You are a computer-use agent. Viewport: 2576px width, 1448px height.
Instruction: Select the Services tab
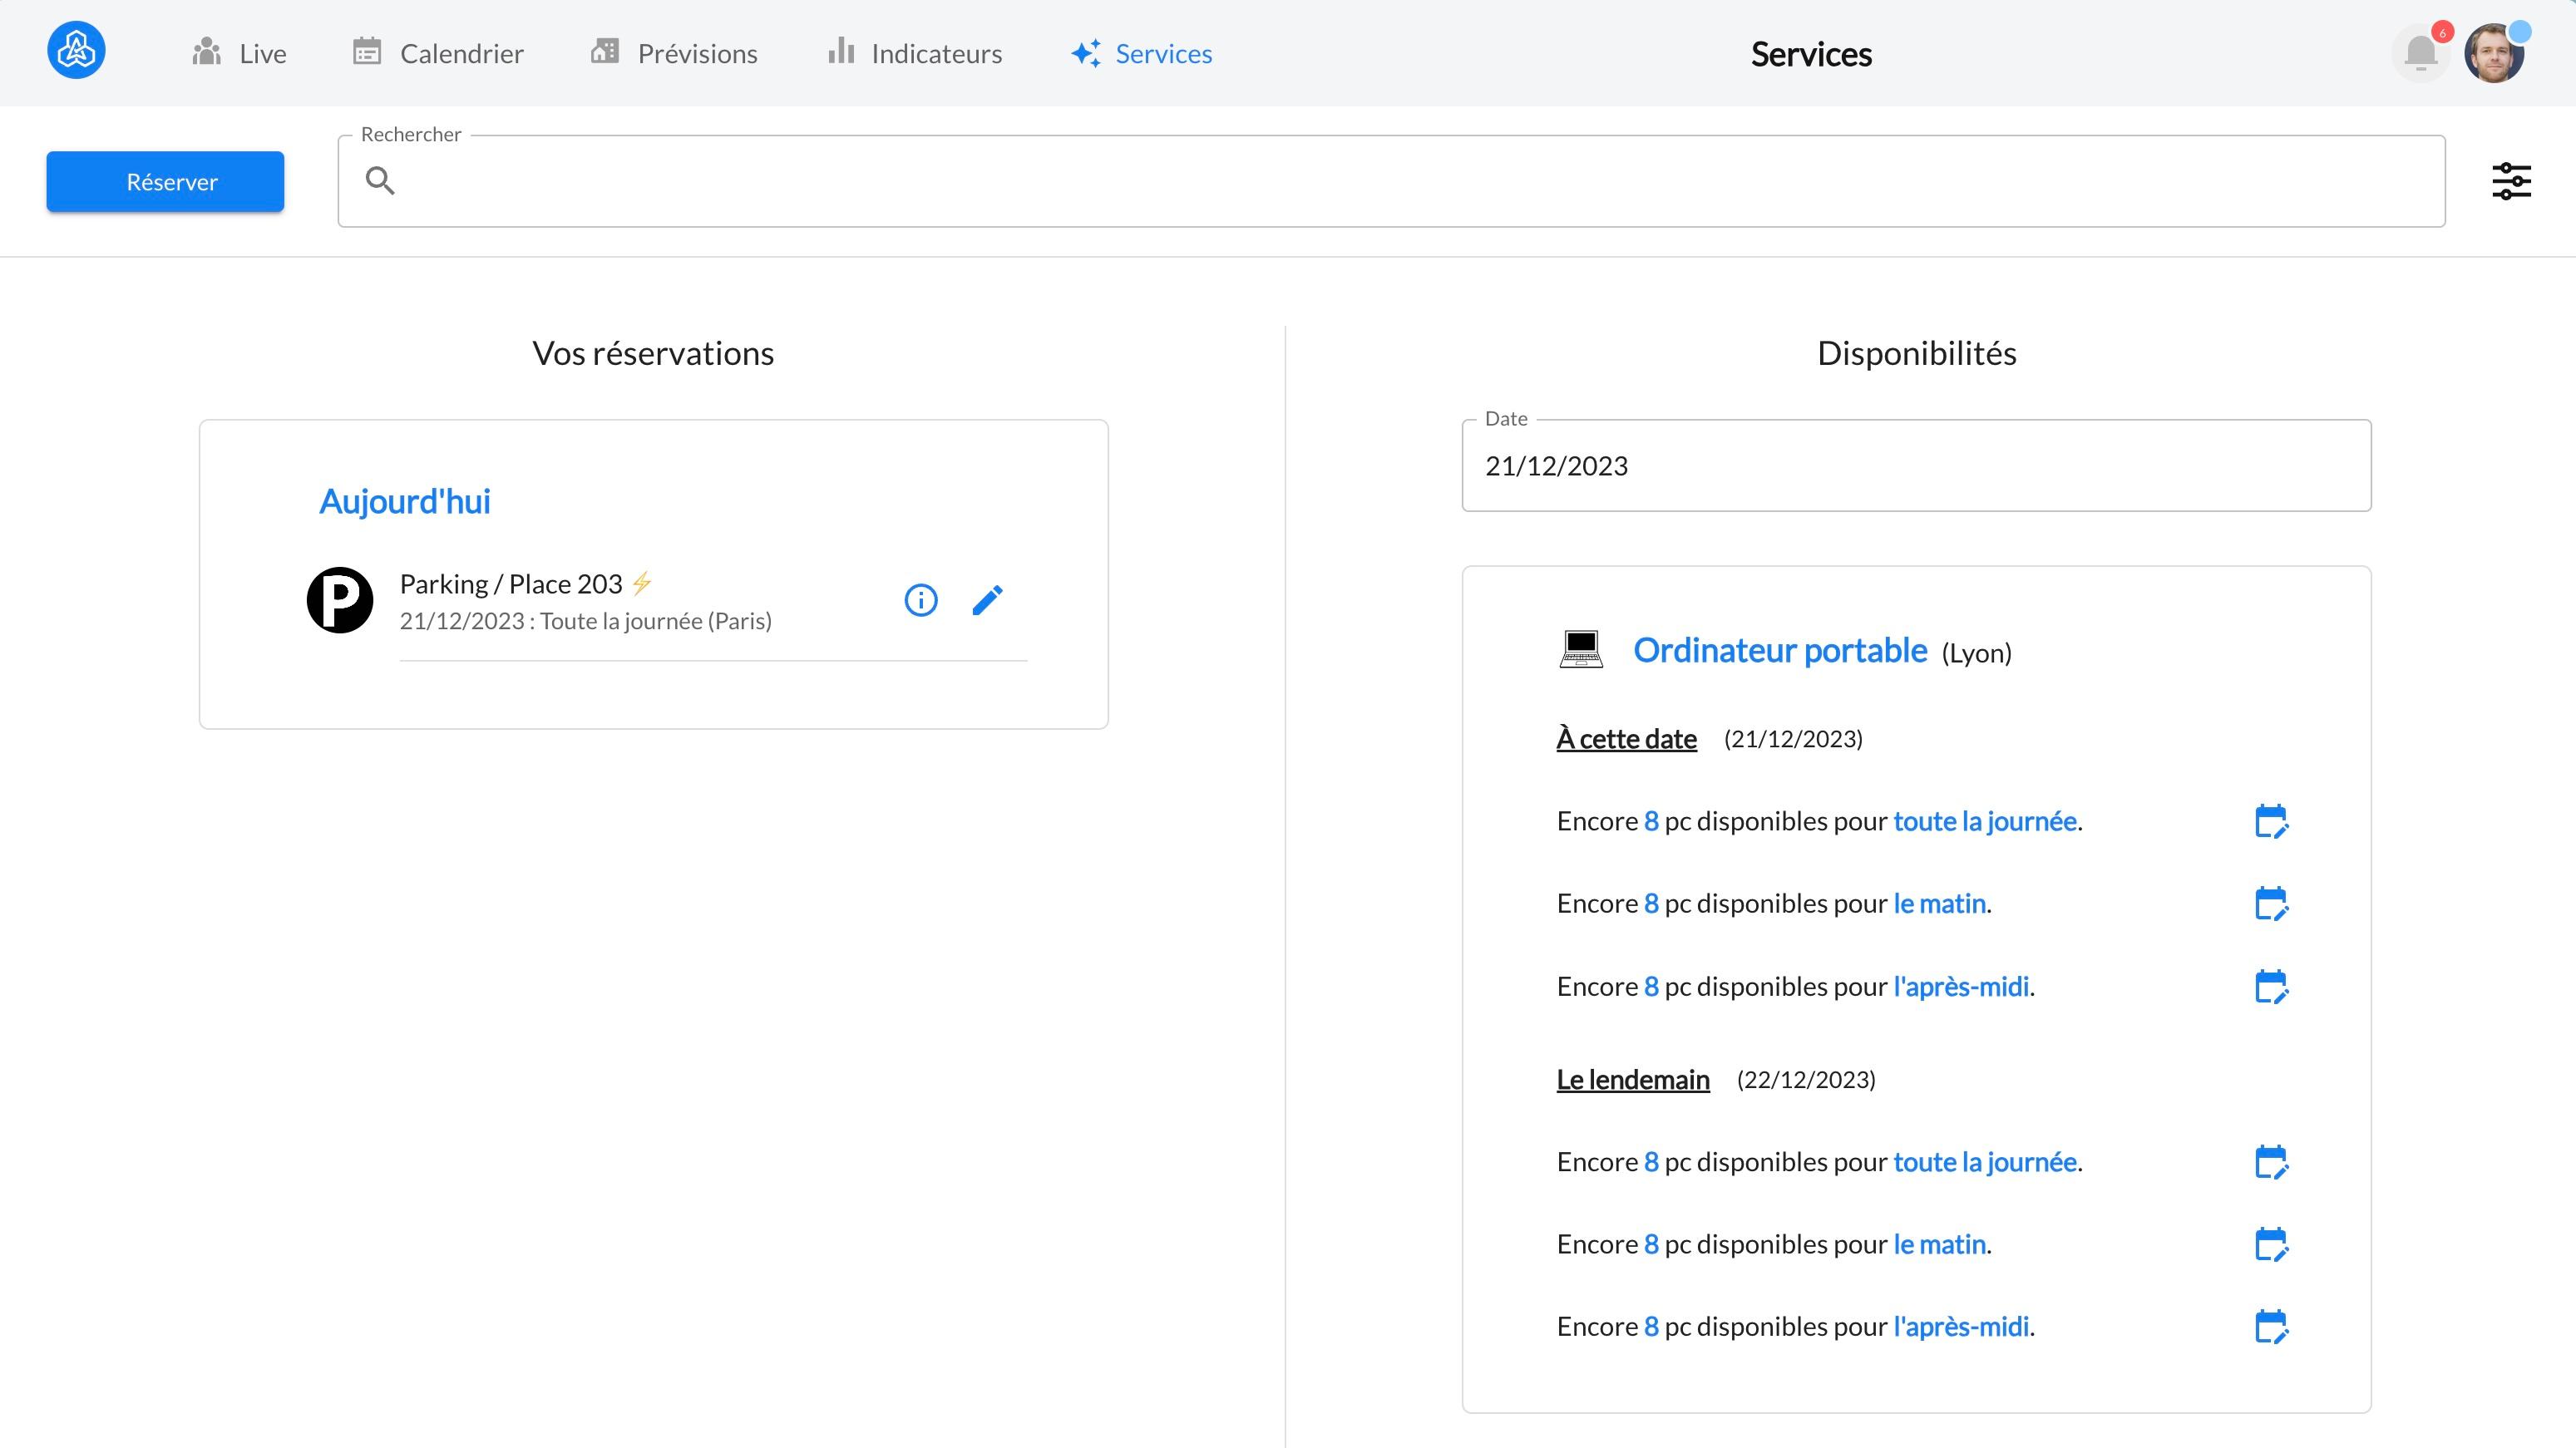pos(1141,53)
